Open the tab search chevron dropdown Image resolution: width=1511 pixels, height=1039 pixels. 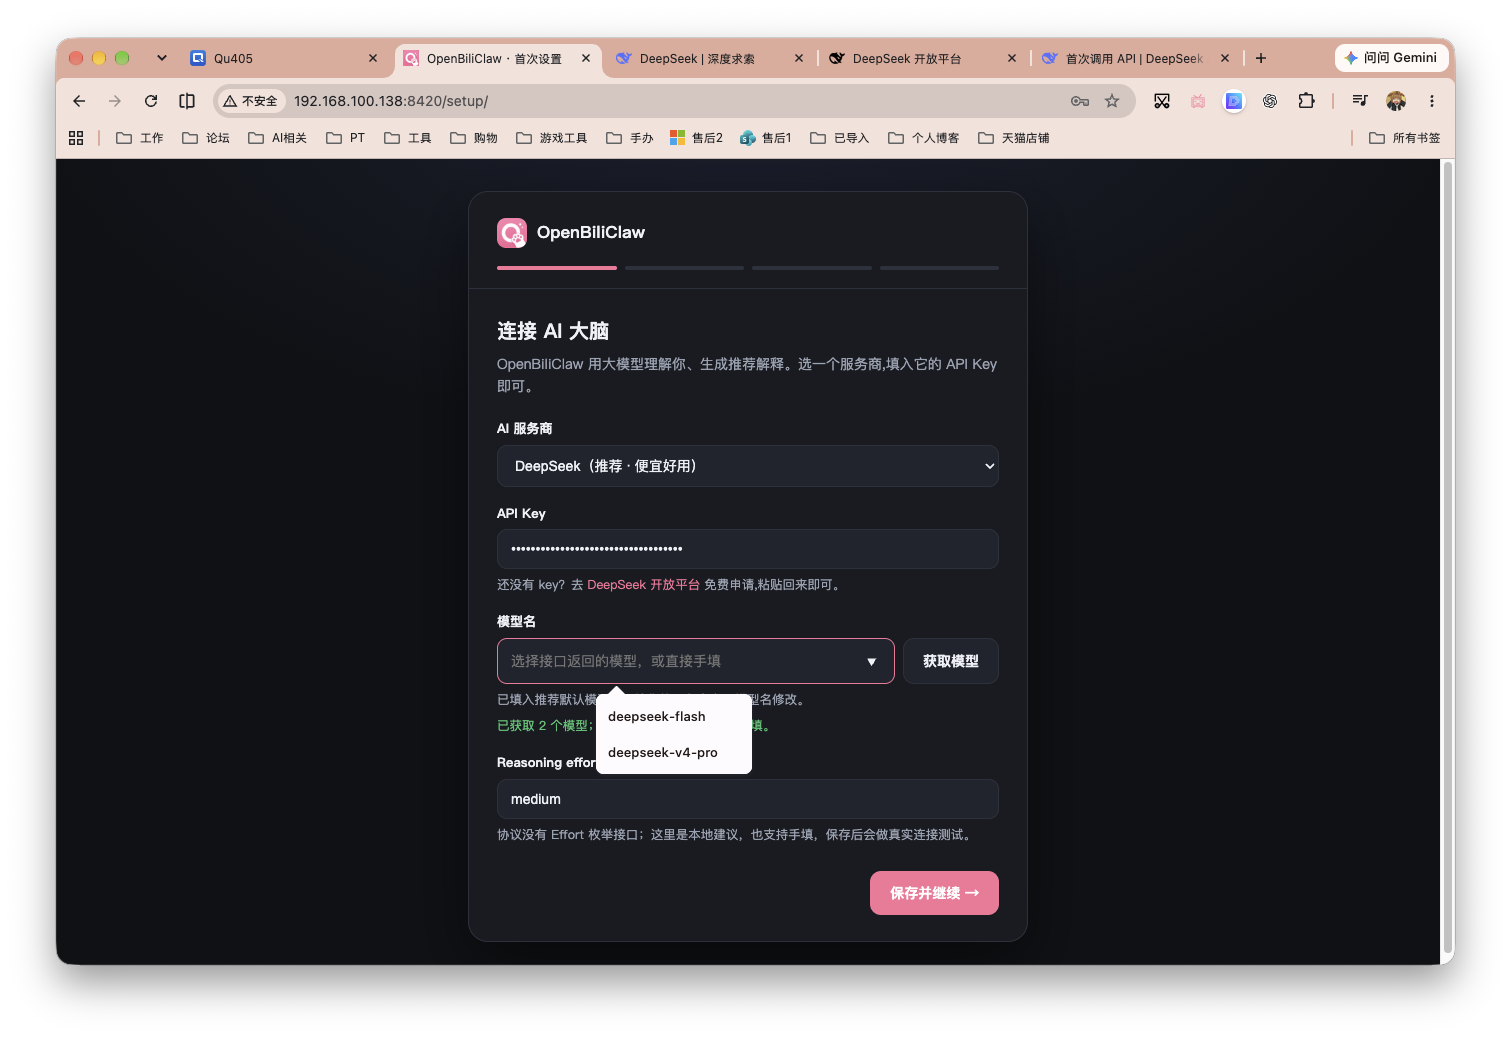click(x=162, y=58)
